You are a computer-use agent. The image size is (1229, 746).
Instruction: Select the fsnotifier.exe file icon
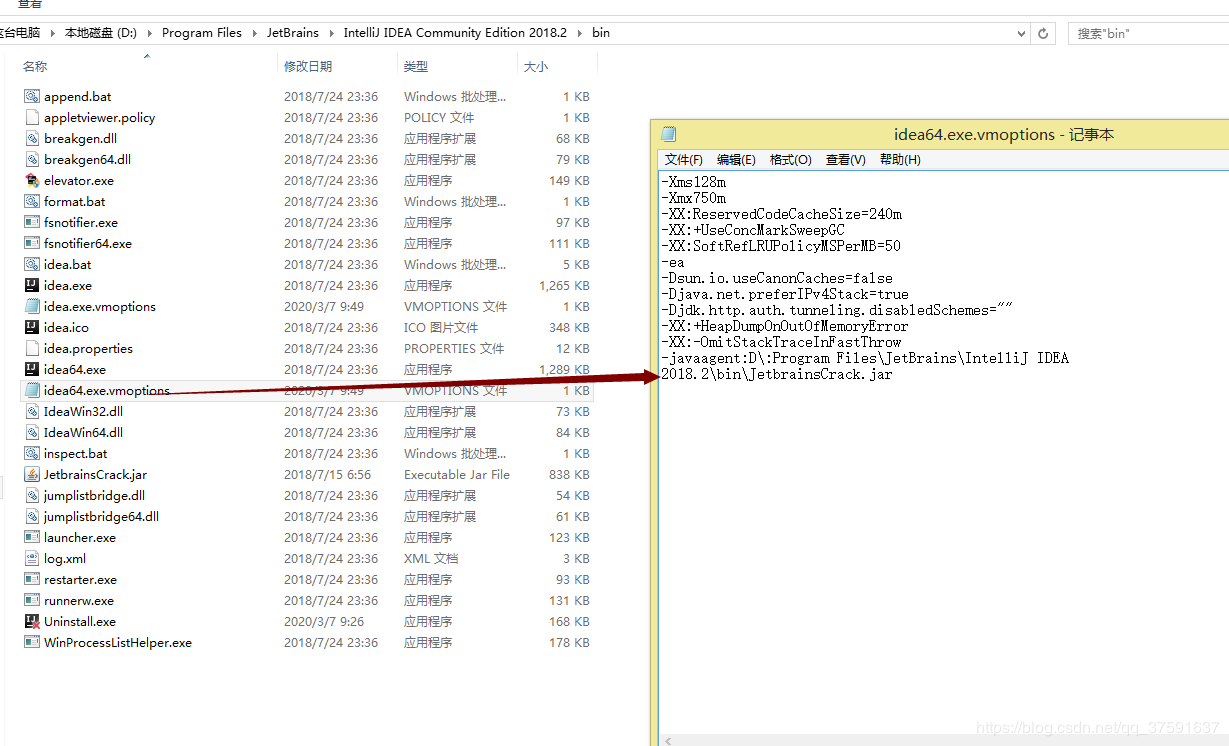coord(32,223)
